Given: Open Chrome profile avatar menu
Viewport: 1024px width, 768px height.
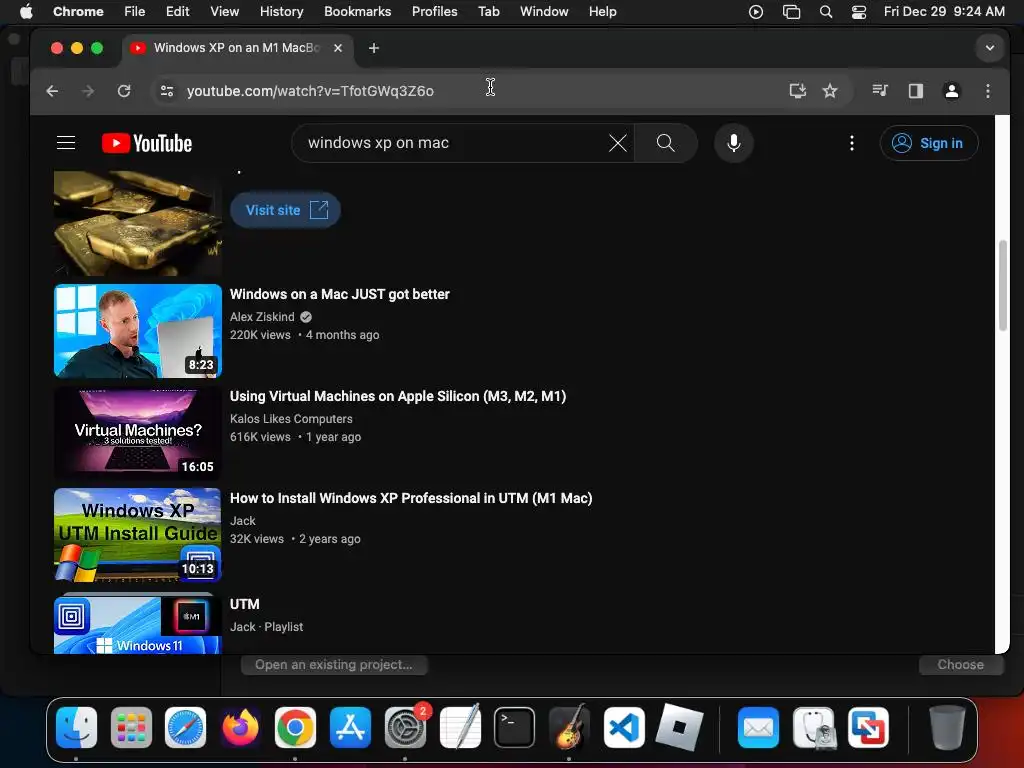Looking at the screenshot, I should tap(952, 91).
